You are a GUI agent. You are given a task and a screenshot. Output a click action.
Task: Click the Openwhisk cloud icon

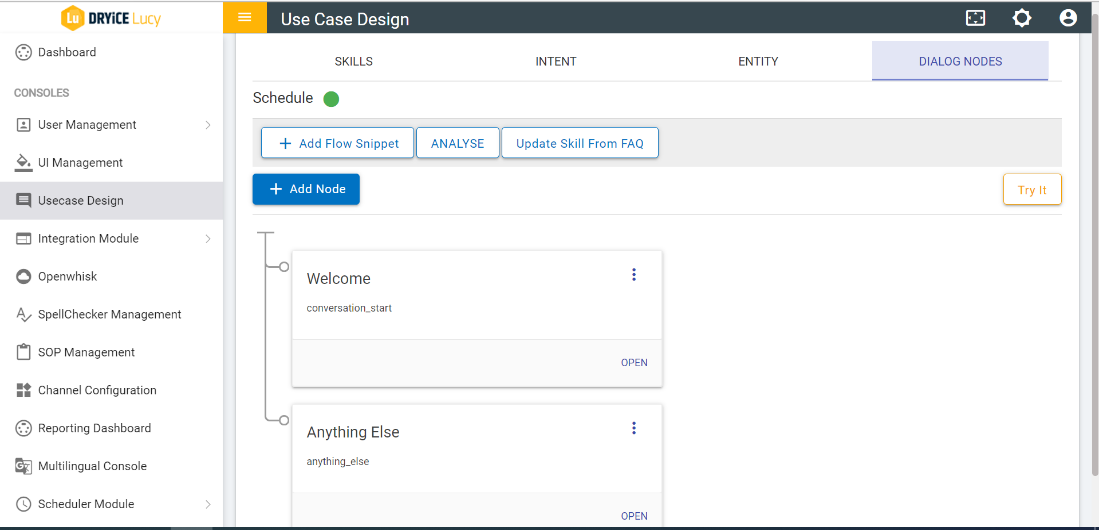click(24, 276)
